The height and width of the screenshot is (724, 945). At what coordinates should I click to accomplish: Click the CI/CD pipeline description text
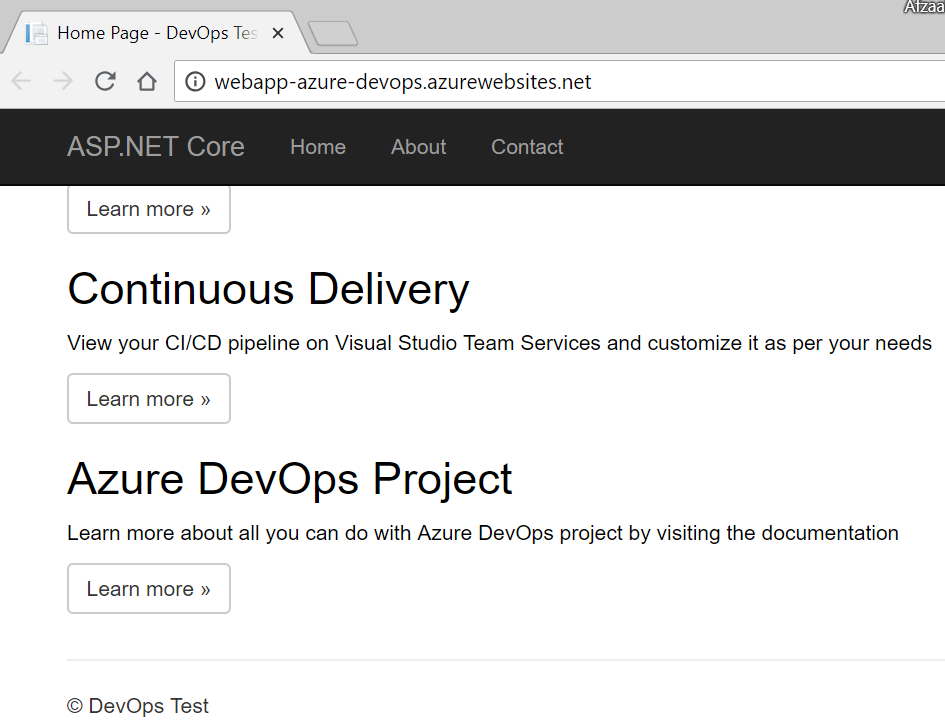click(500, 343)
